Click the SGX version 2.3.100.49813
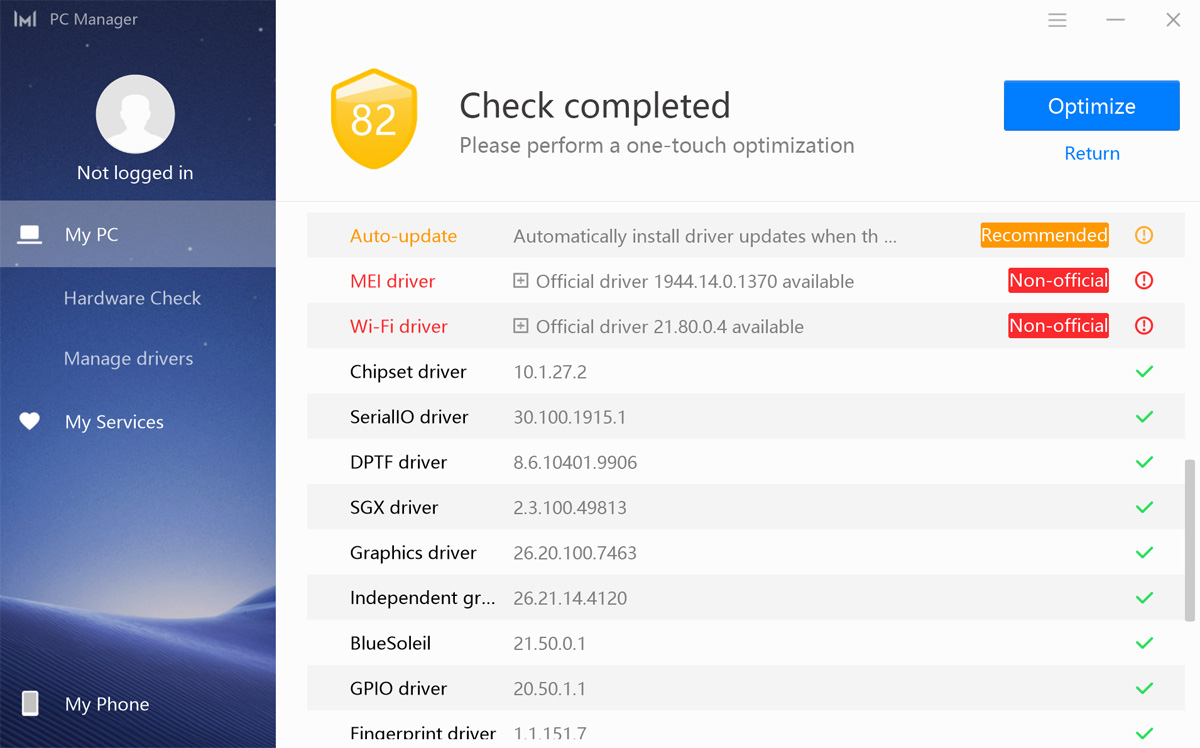 pos(570,507)
